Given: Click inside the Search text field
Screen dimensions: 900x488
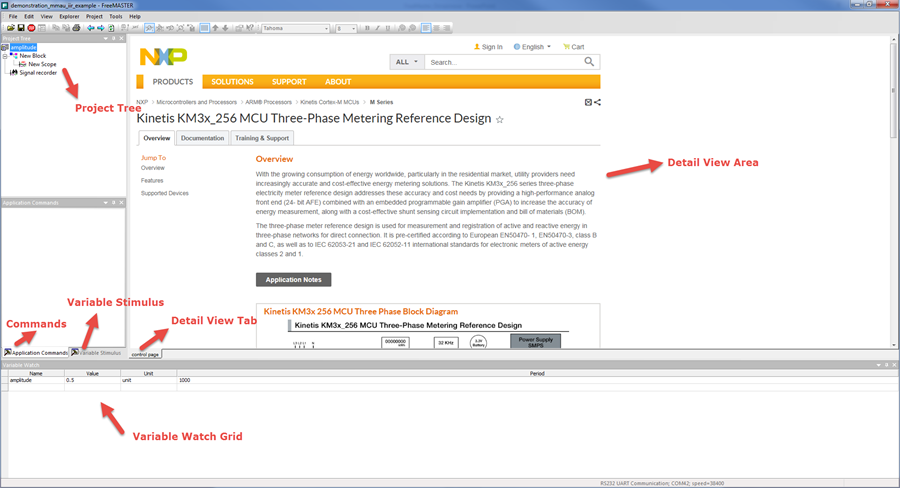Looking at the screenshot, I should pyautogui.click(x=504, y=62).
